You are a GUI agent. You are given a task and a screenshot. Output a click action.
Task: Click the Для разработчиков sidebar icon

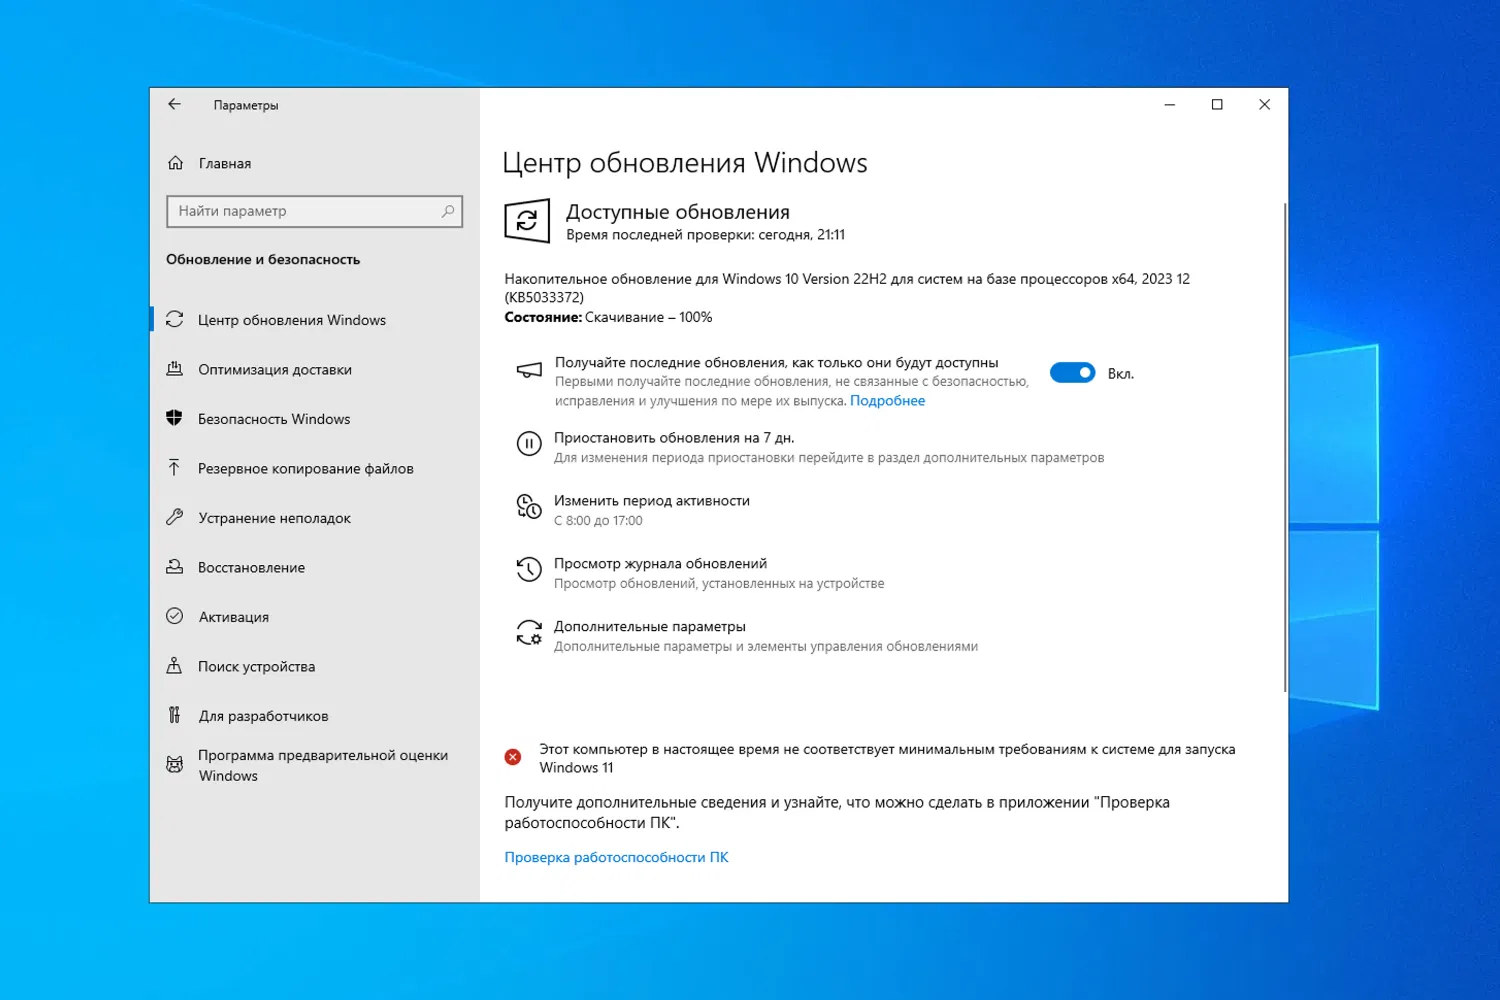tap(176, 715)
